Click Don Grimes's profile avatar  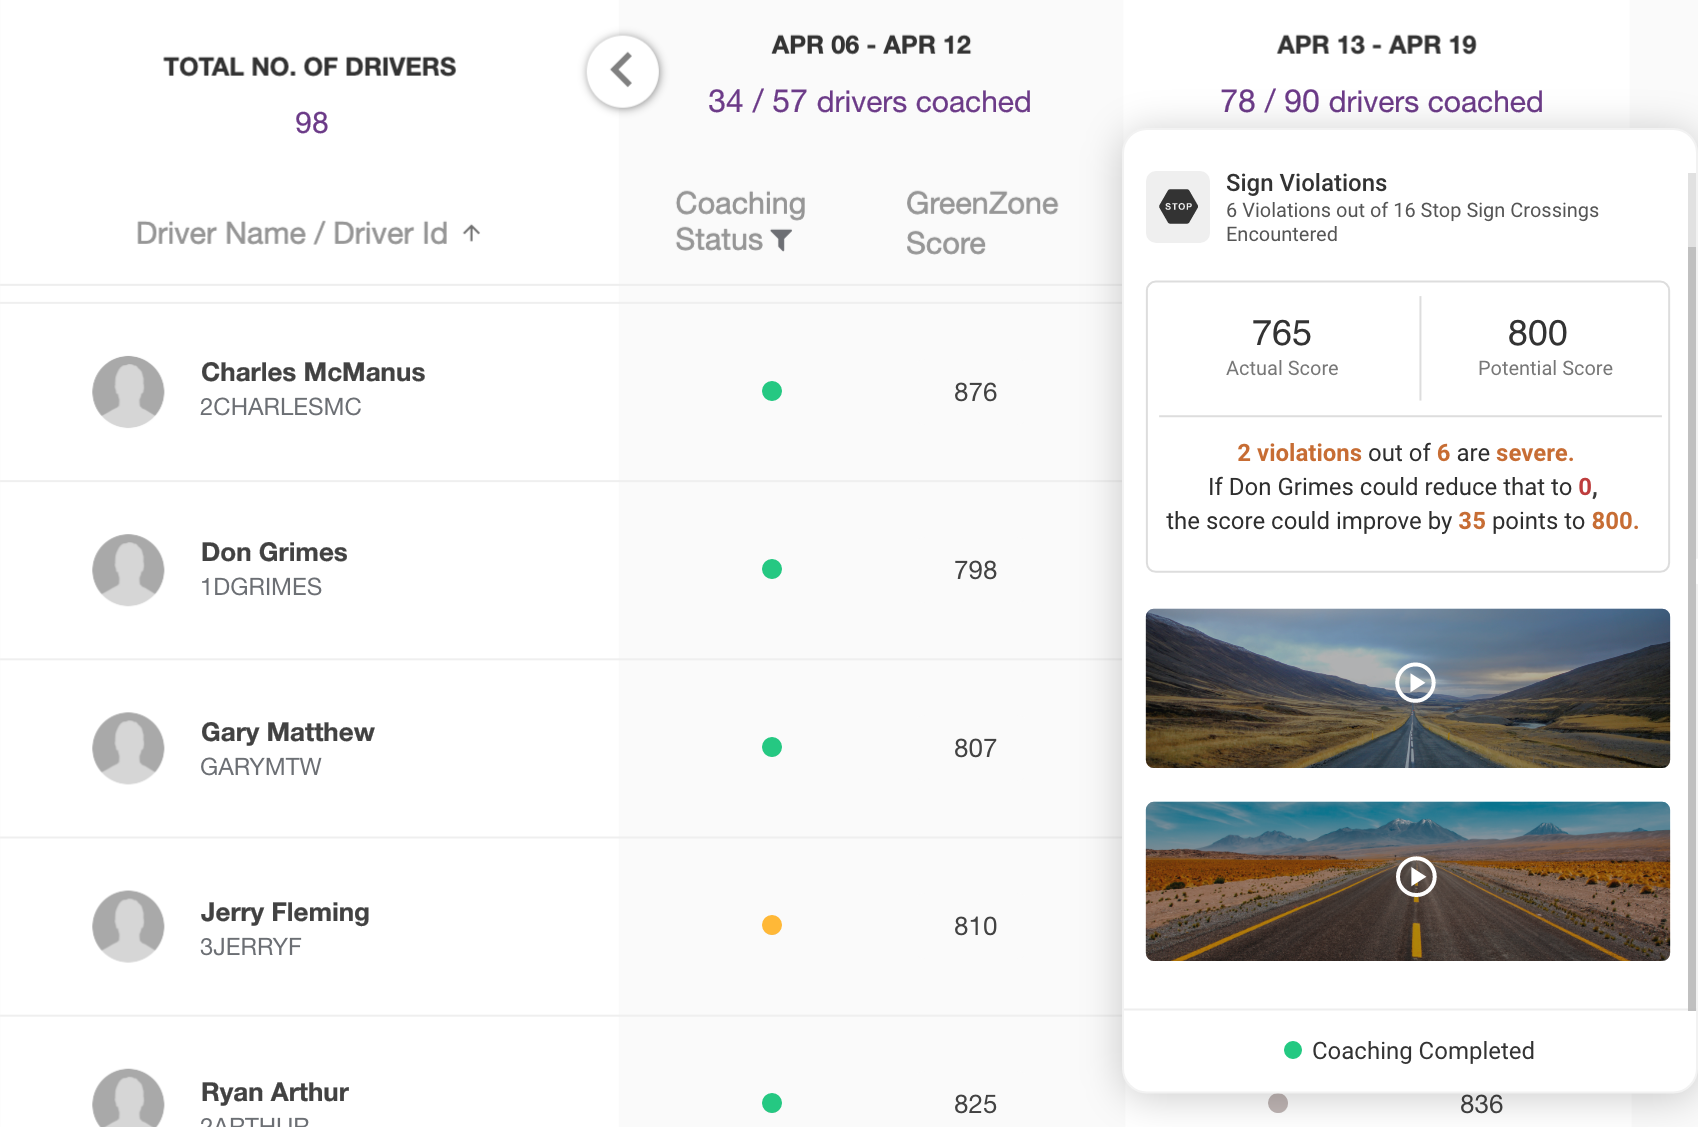tap(128, 570)
